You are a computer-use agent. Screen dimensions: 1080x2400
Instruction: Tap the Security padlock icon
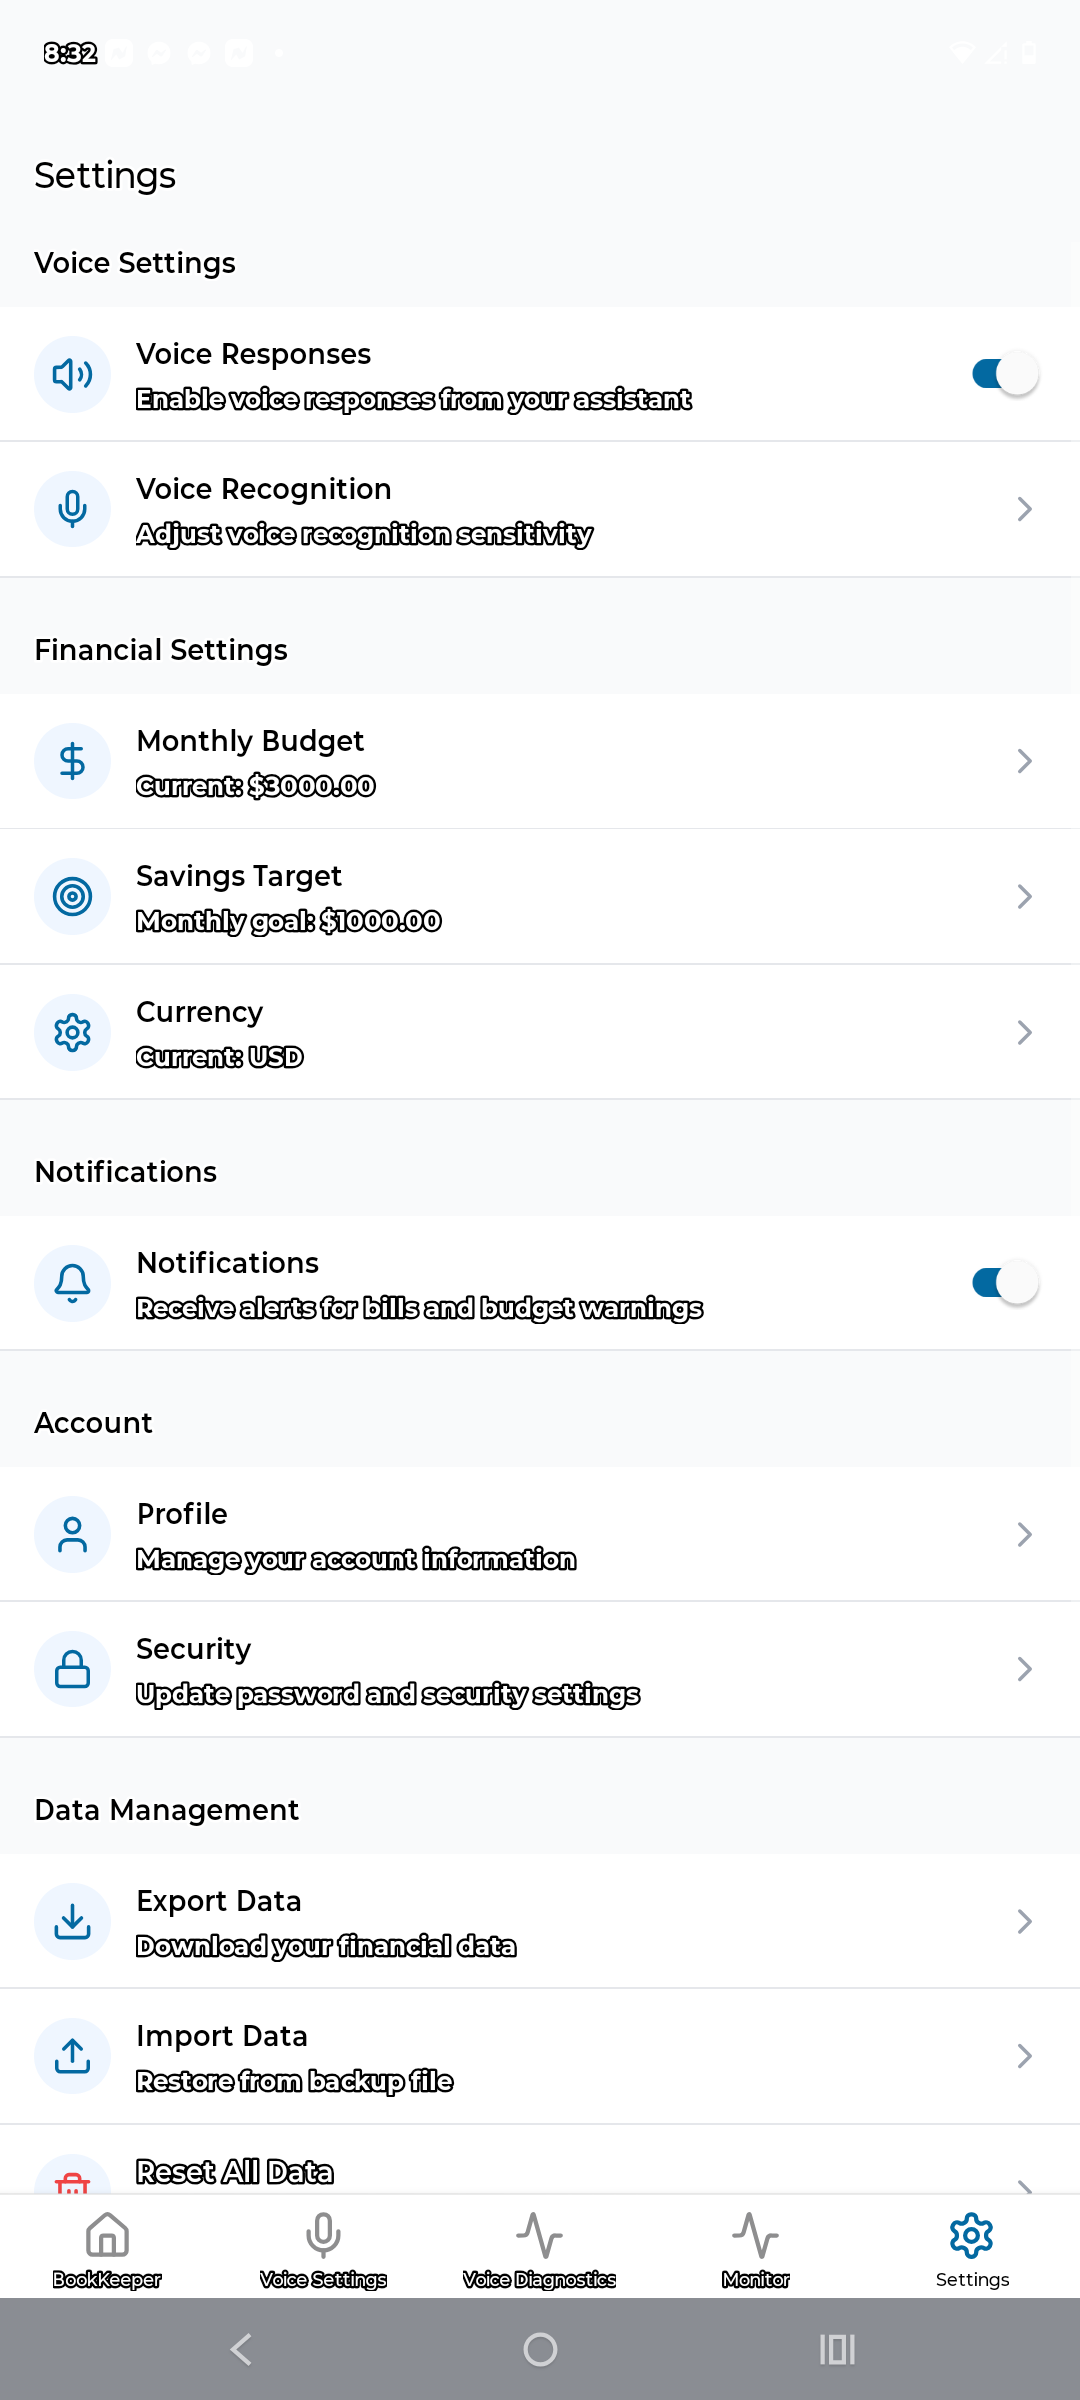click(72, 1669)
